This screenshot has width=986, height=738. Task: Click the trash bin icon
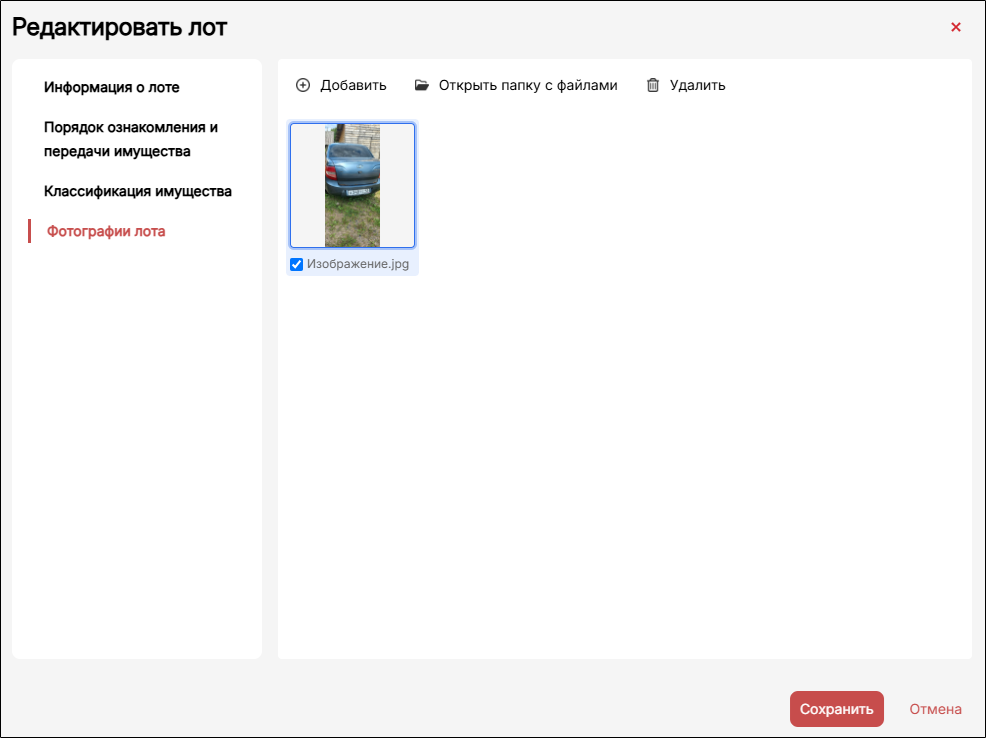coord(653,85)
